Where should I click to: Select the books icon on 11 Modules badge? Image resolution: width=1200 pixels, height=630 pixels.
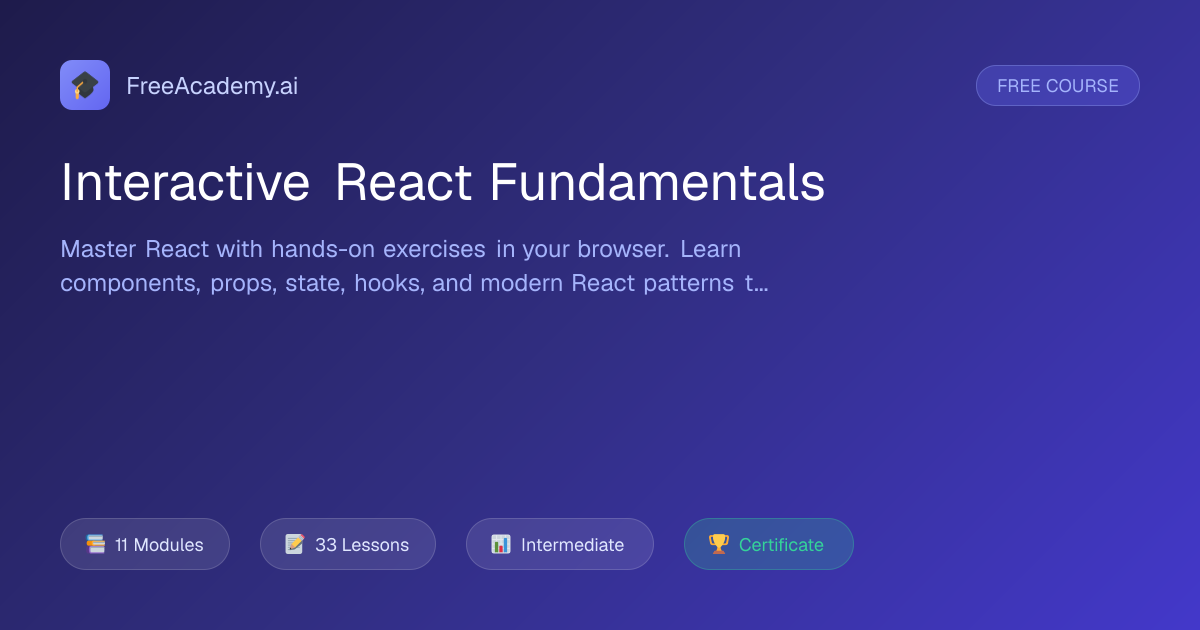tap(96, 544)
